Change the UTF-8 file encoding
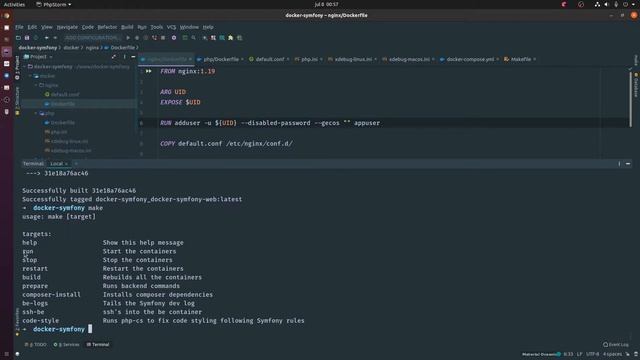Viewport: 640px width, 360px height. tap(592, 354)
